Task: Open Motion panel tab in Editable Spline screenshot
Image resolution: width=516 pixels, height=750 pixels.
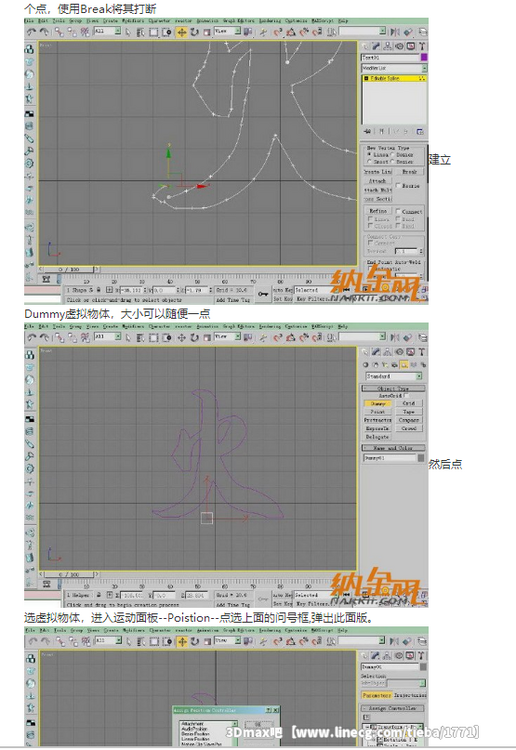Action: coord(399,46)
